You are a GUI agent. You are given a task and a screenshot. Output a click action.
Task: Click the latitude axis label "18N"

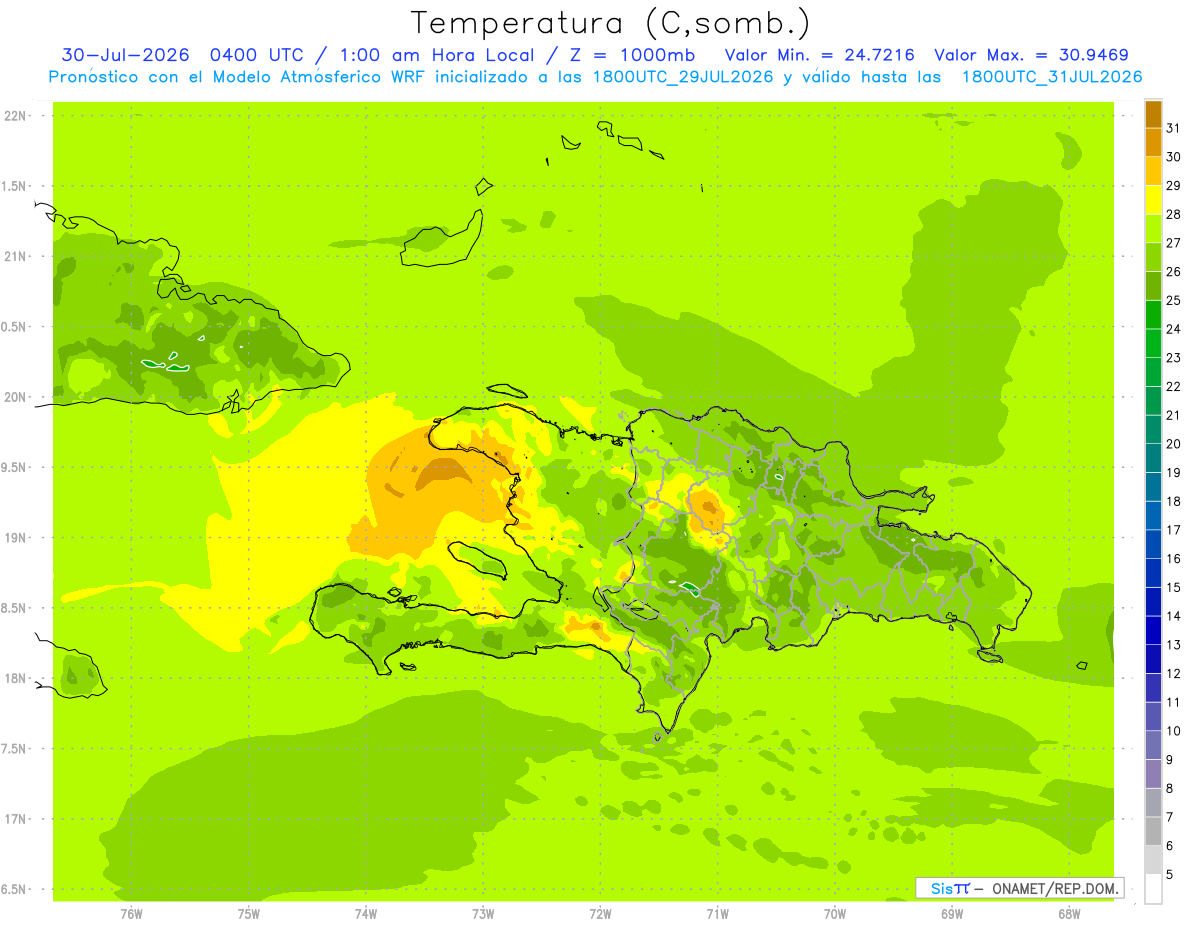[16, 678]
